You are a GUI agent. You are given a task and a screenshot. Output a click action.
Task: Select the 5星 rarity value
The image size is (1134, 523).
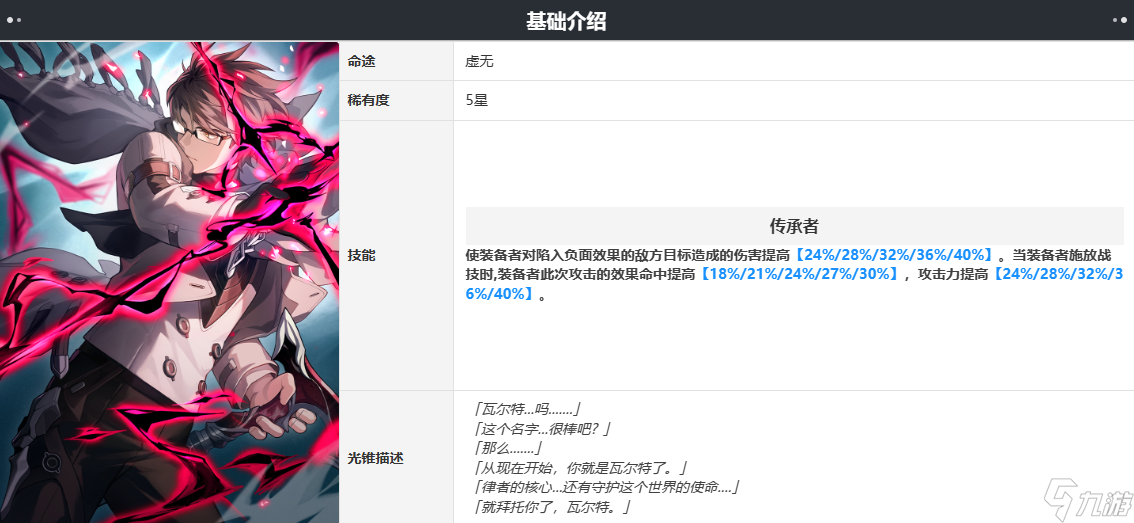[x=477, y=101]
